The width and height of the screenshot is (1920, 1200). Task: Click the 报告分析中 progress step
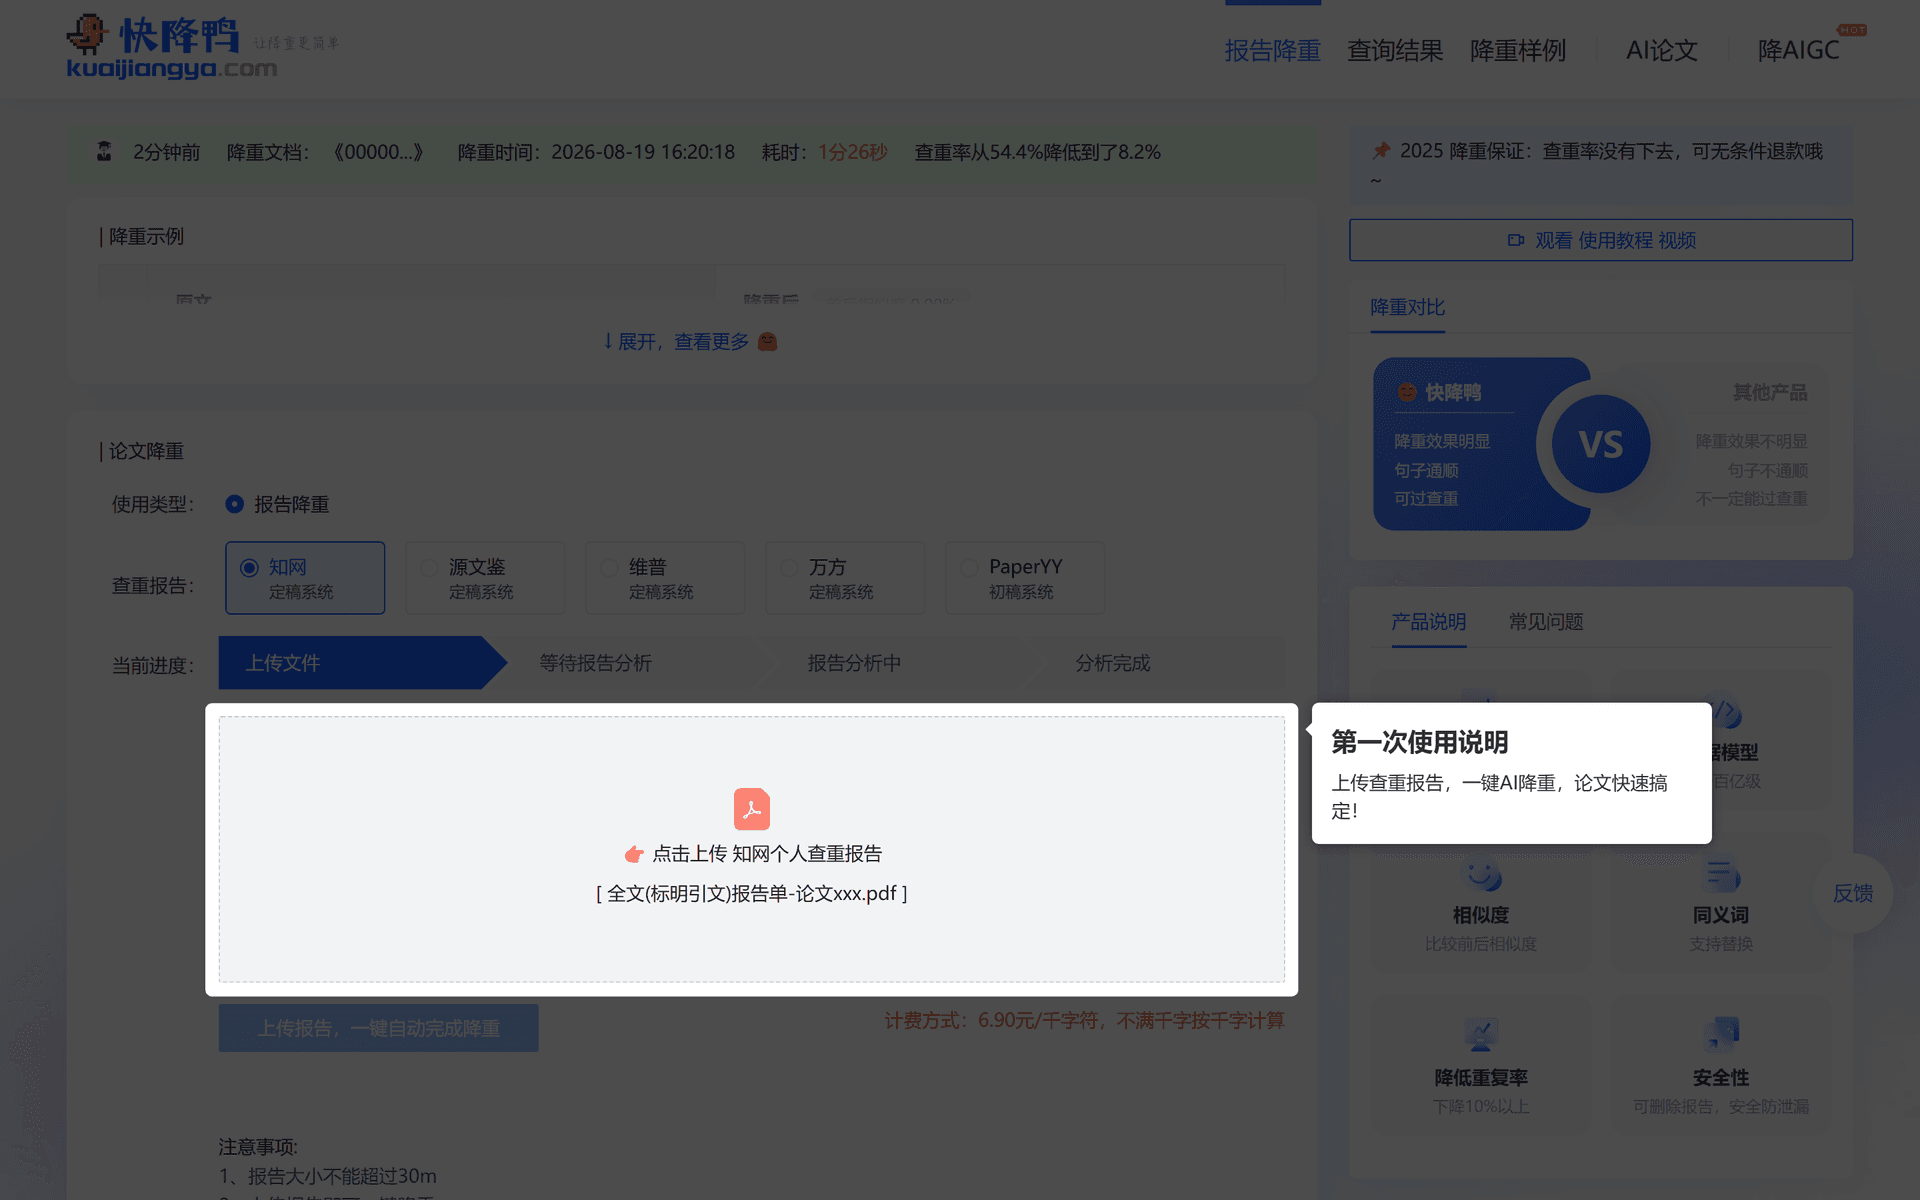click(x=855, y=663)
